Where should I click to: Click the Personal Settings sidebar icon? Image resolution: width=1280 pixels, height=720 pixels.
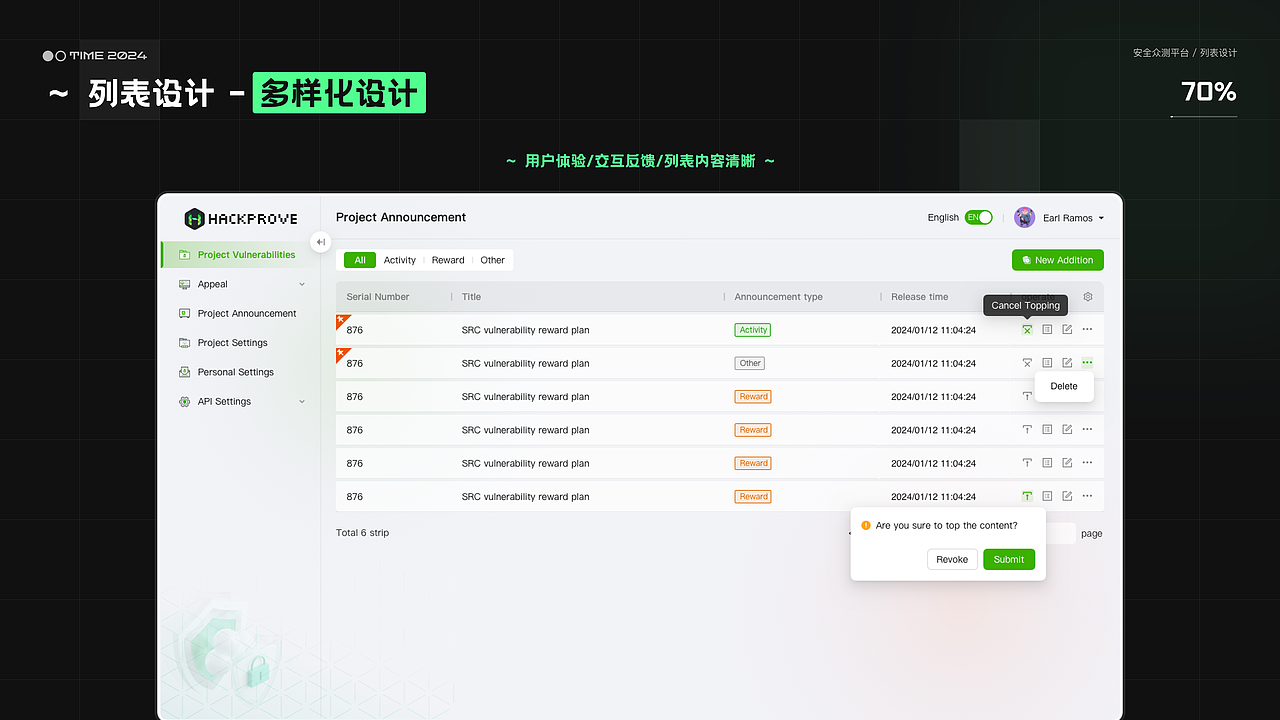pyautogui.click(x=184, y=372)
